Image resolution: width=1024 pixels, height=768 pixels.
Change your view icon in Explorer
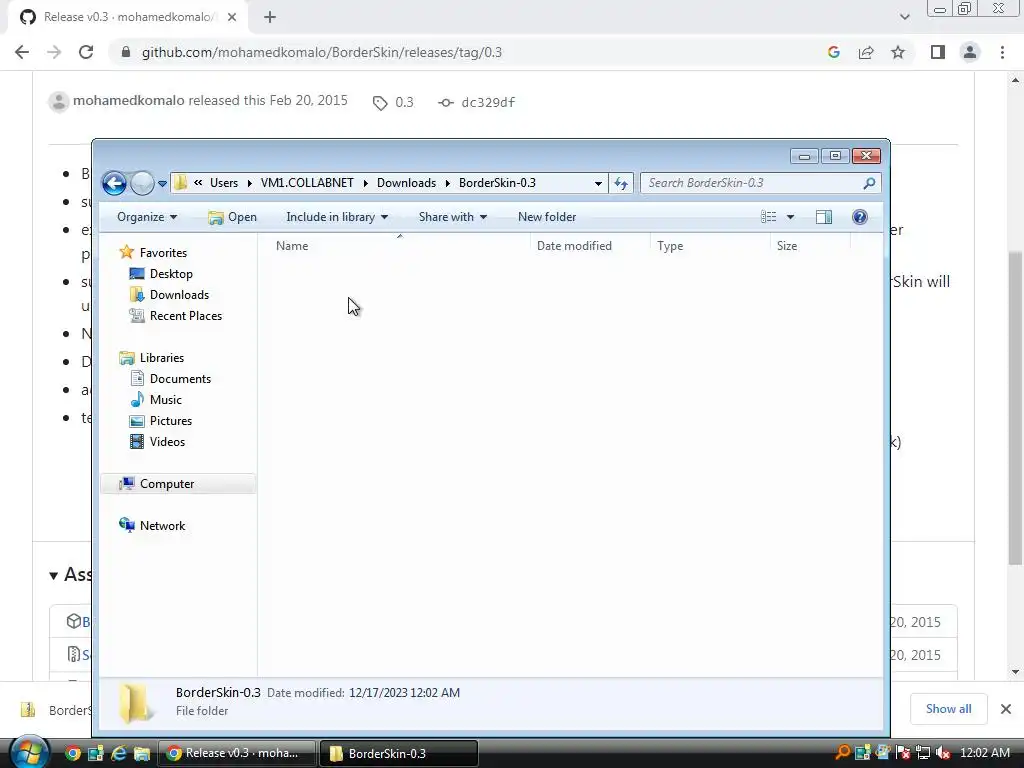[769, 217]
